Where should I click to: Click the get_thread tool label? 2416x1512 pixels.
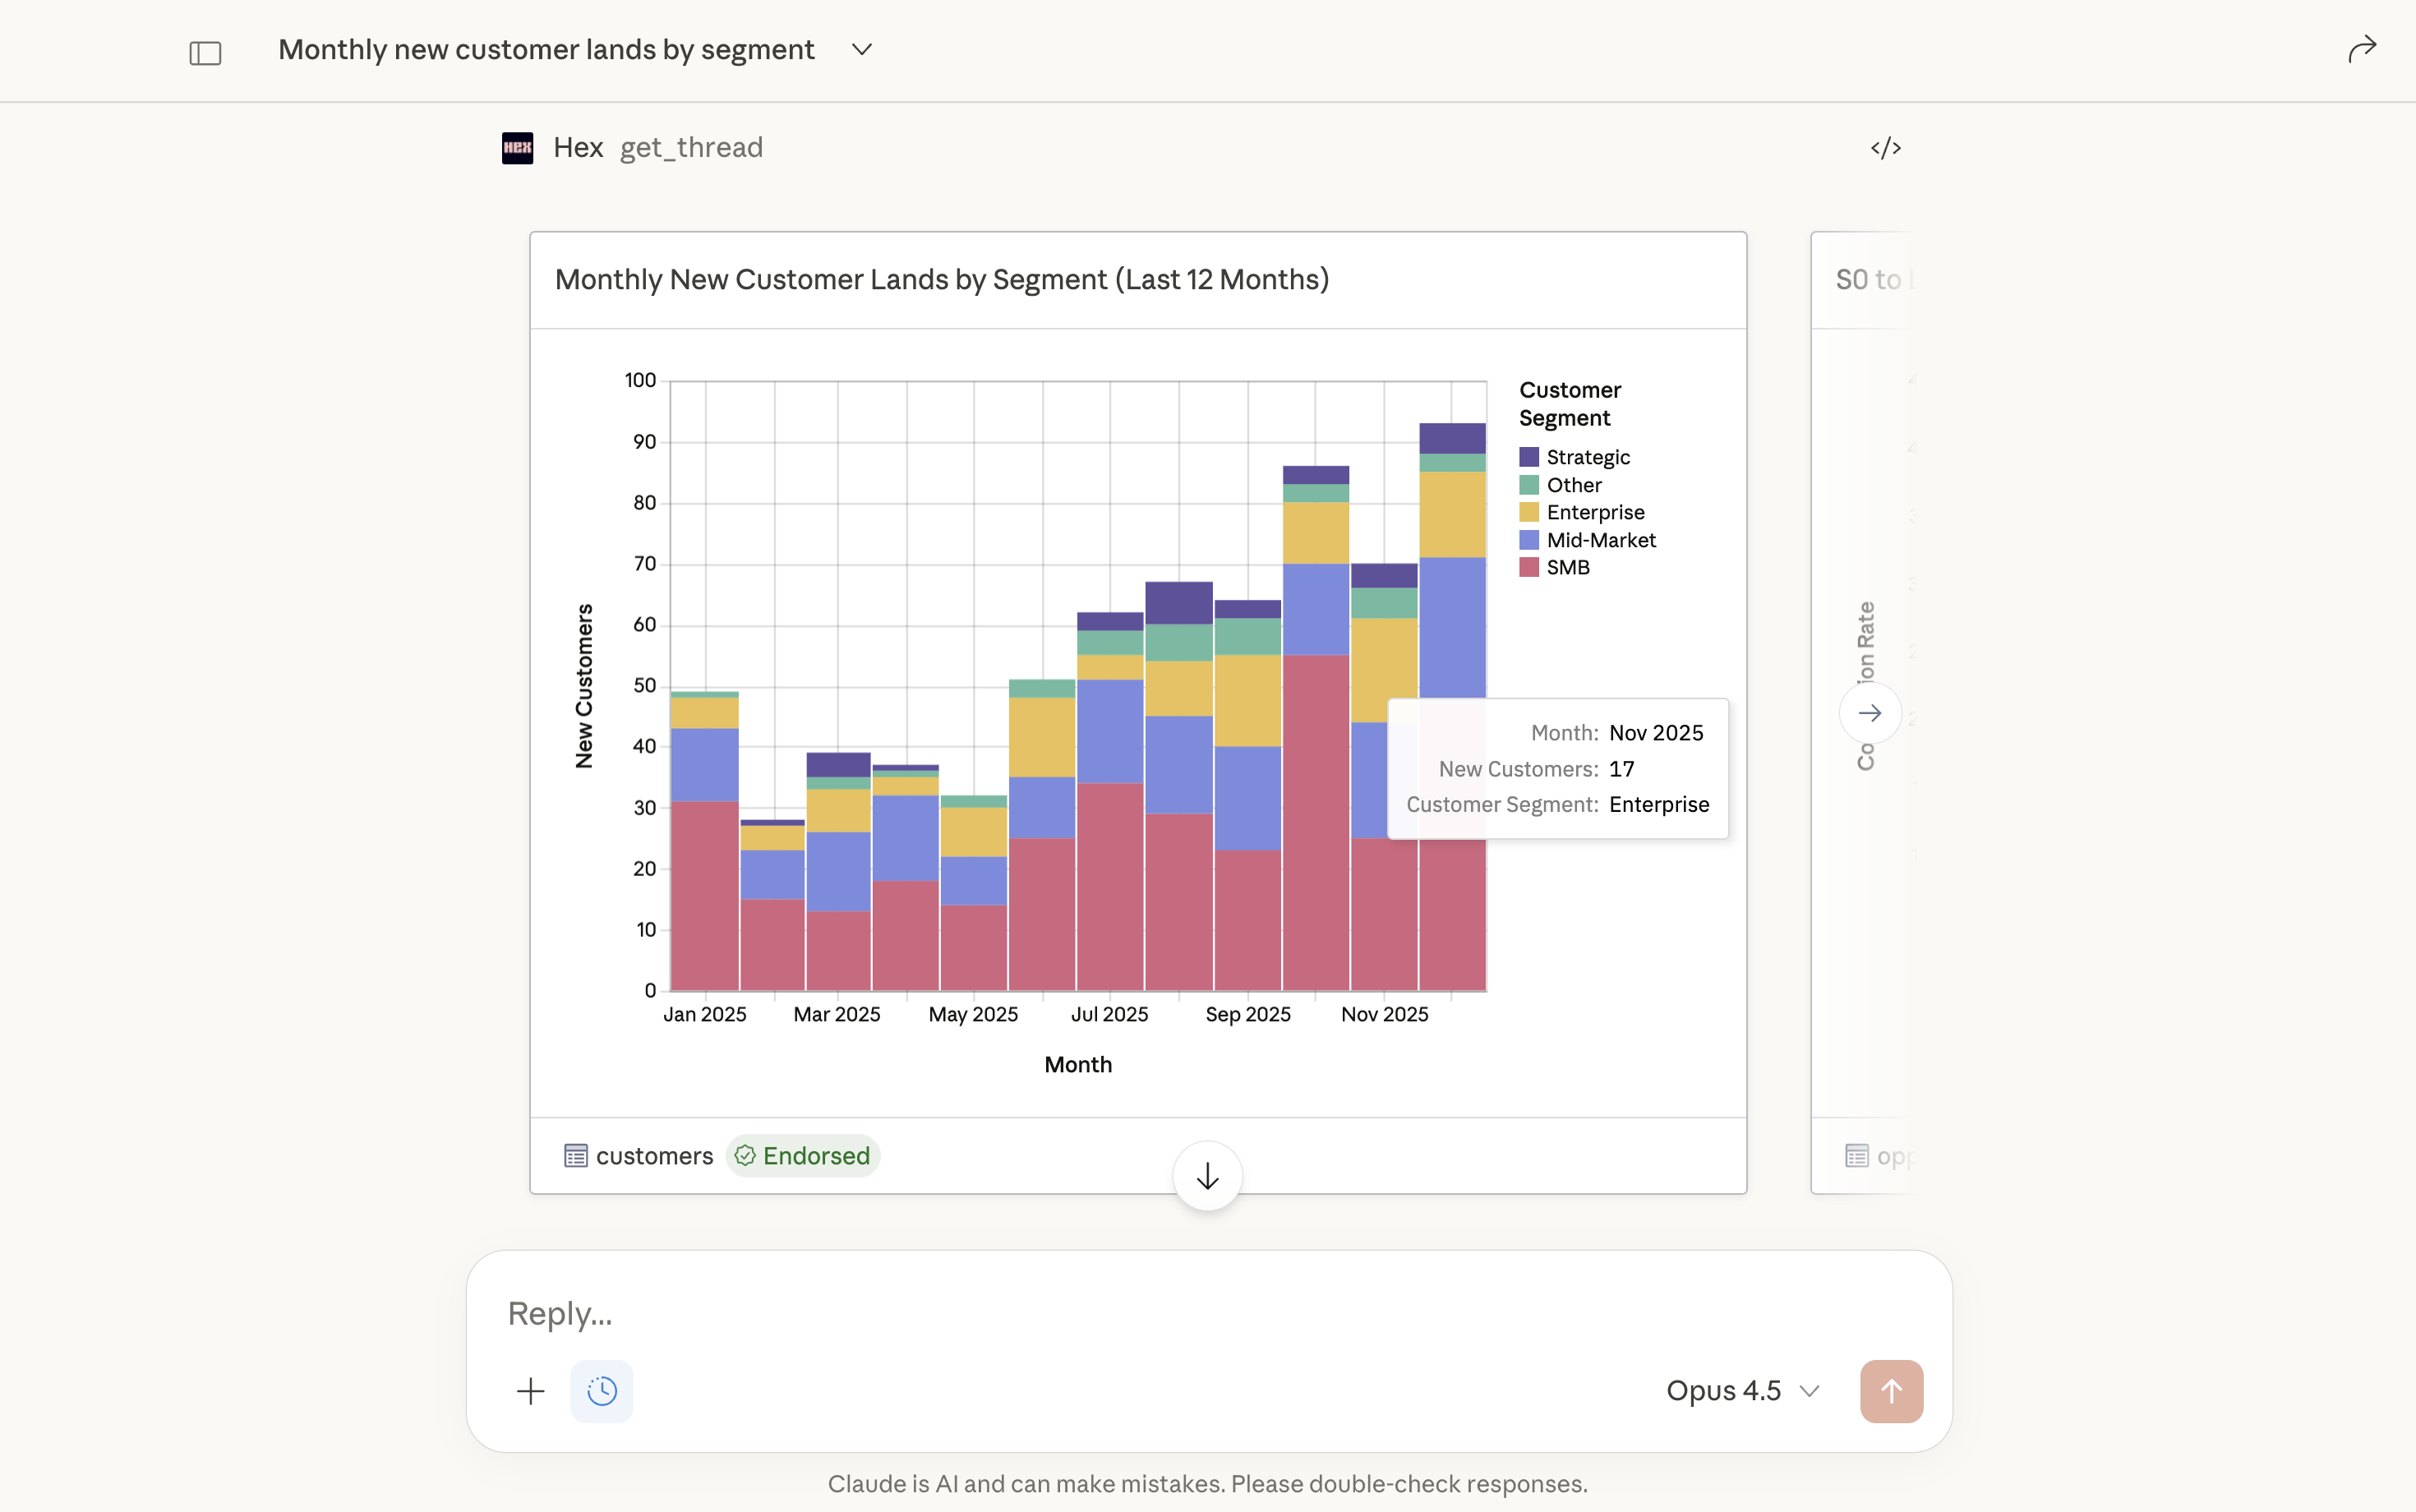pyautogui.click(x=691, y=148)
